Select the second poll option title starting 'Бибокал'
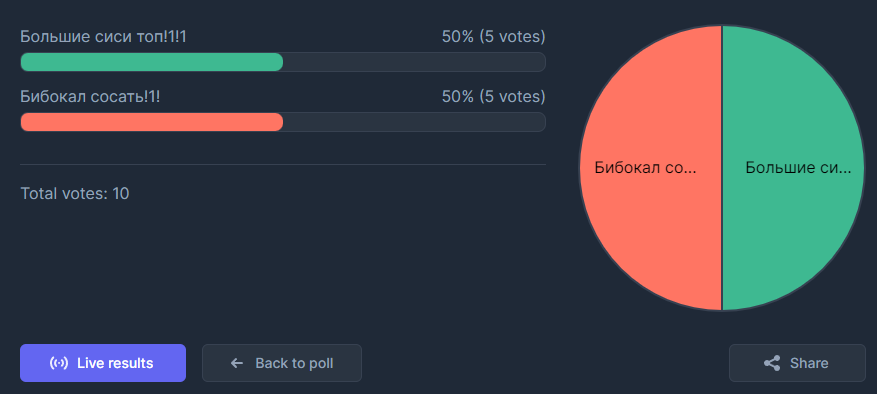 coord(90,97)
